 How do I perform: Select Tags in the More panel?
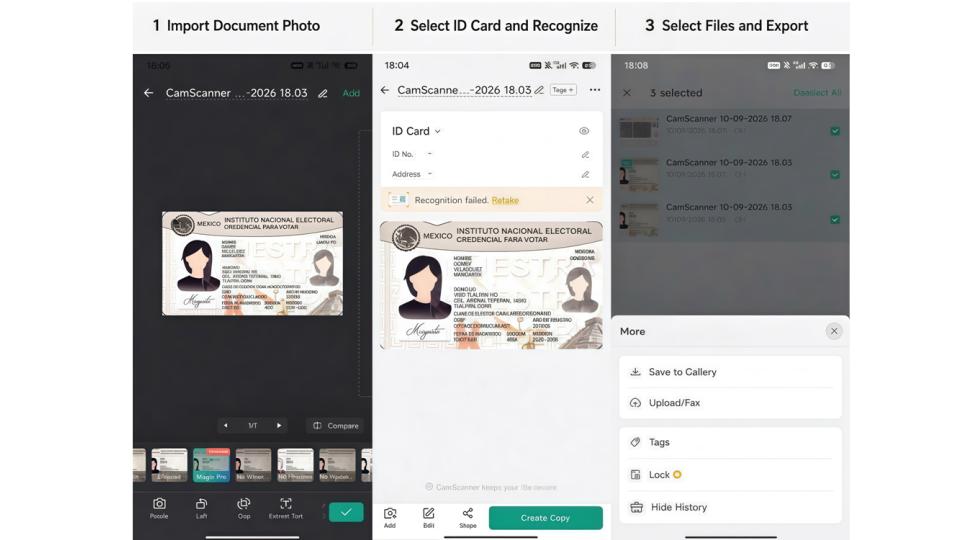(x=730, y=442)
